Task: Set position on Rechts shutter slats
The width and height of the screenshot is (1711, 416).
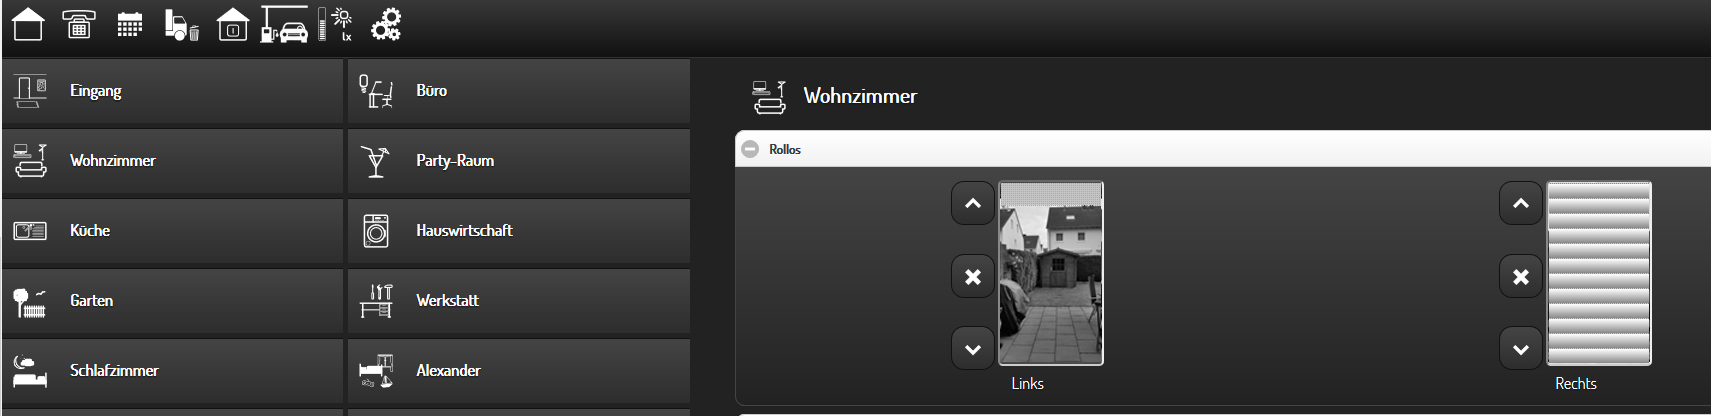Action: click(x=1599, y=273)
